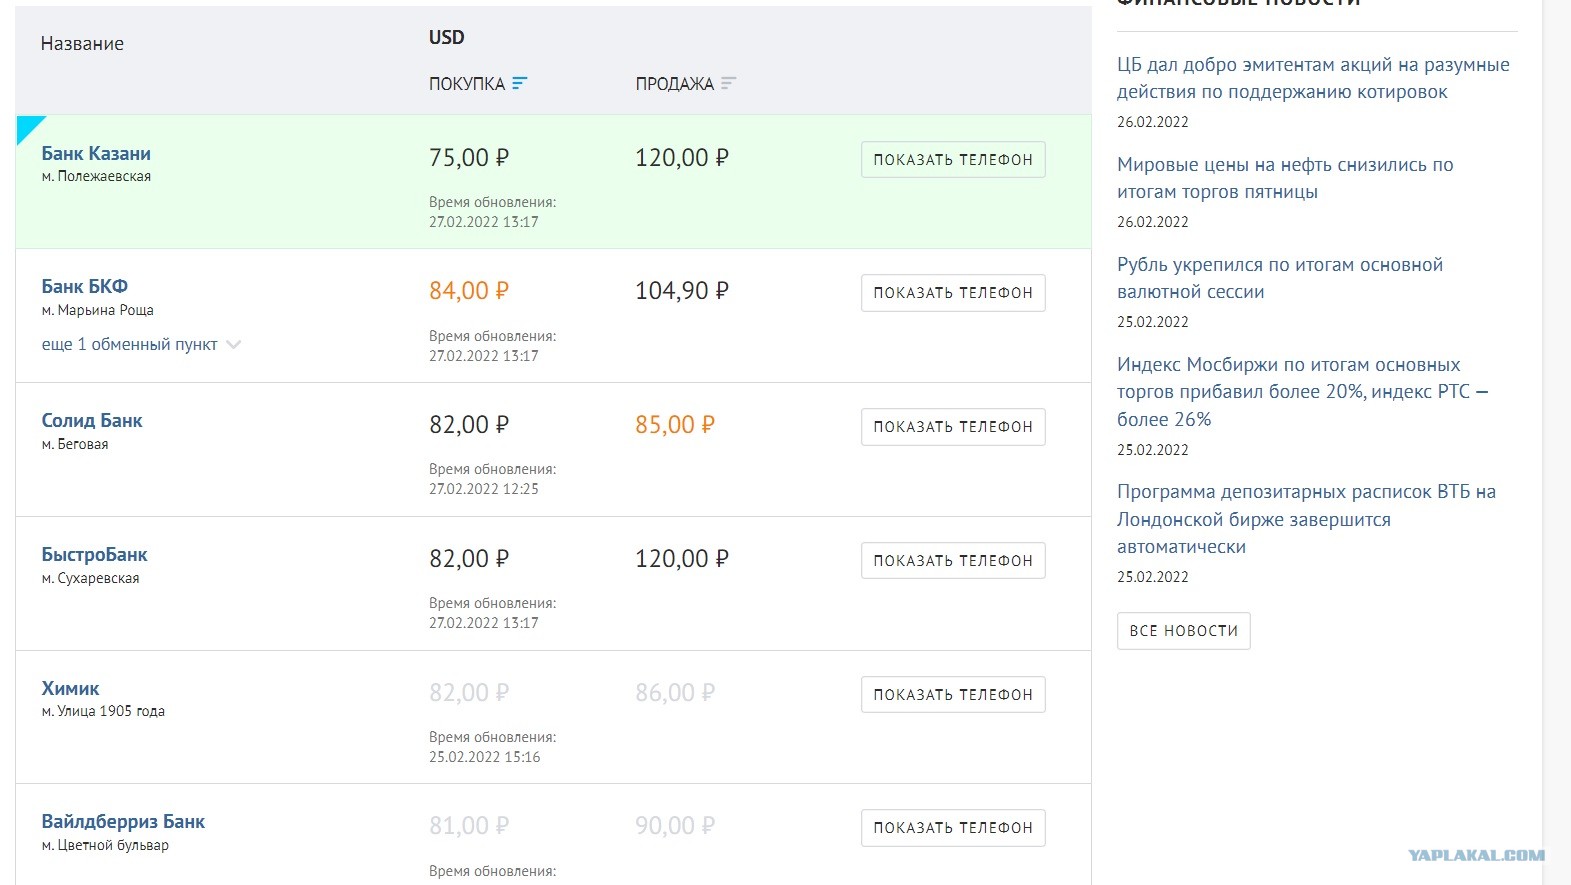Click Солид Банк buy rate 82,00 ₽
This screenshot has height=885, width=1571.
(469, 425)
